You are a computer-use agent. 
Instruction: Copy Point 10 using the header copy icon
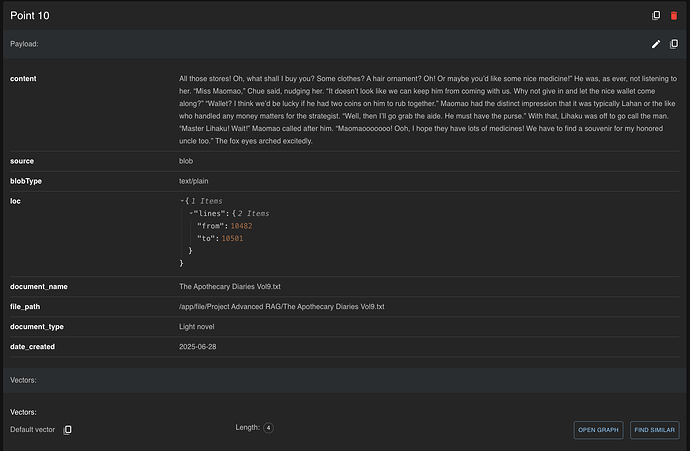tap(656, 15)
